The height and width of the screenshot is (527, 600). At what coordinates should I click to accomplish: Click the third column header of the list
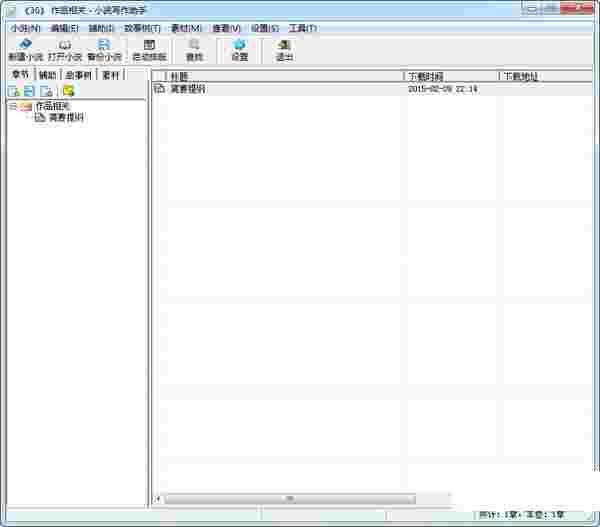[547, 77]
